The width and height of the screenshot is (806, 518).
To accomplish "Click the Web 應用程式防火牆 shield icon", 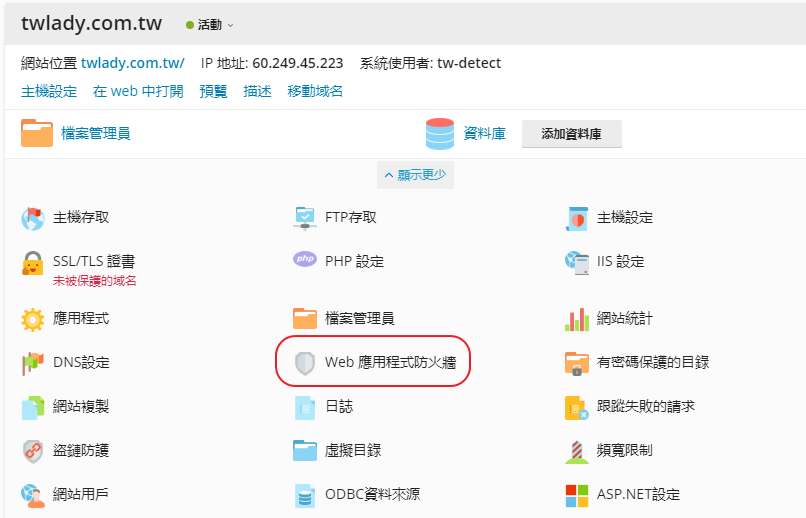I will tap(305, 363).
